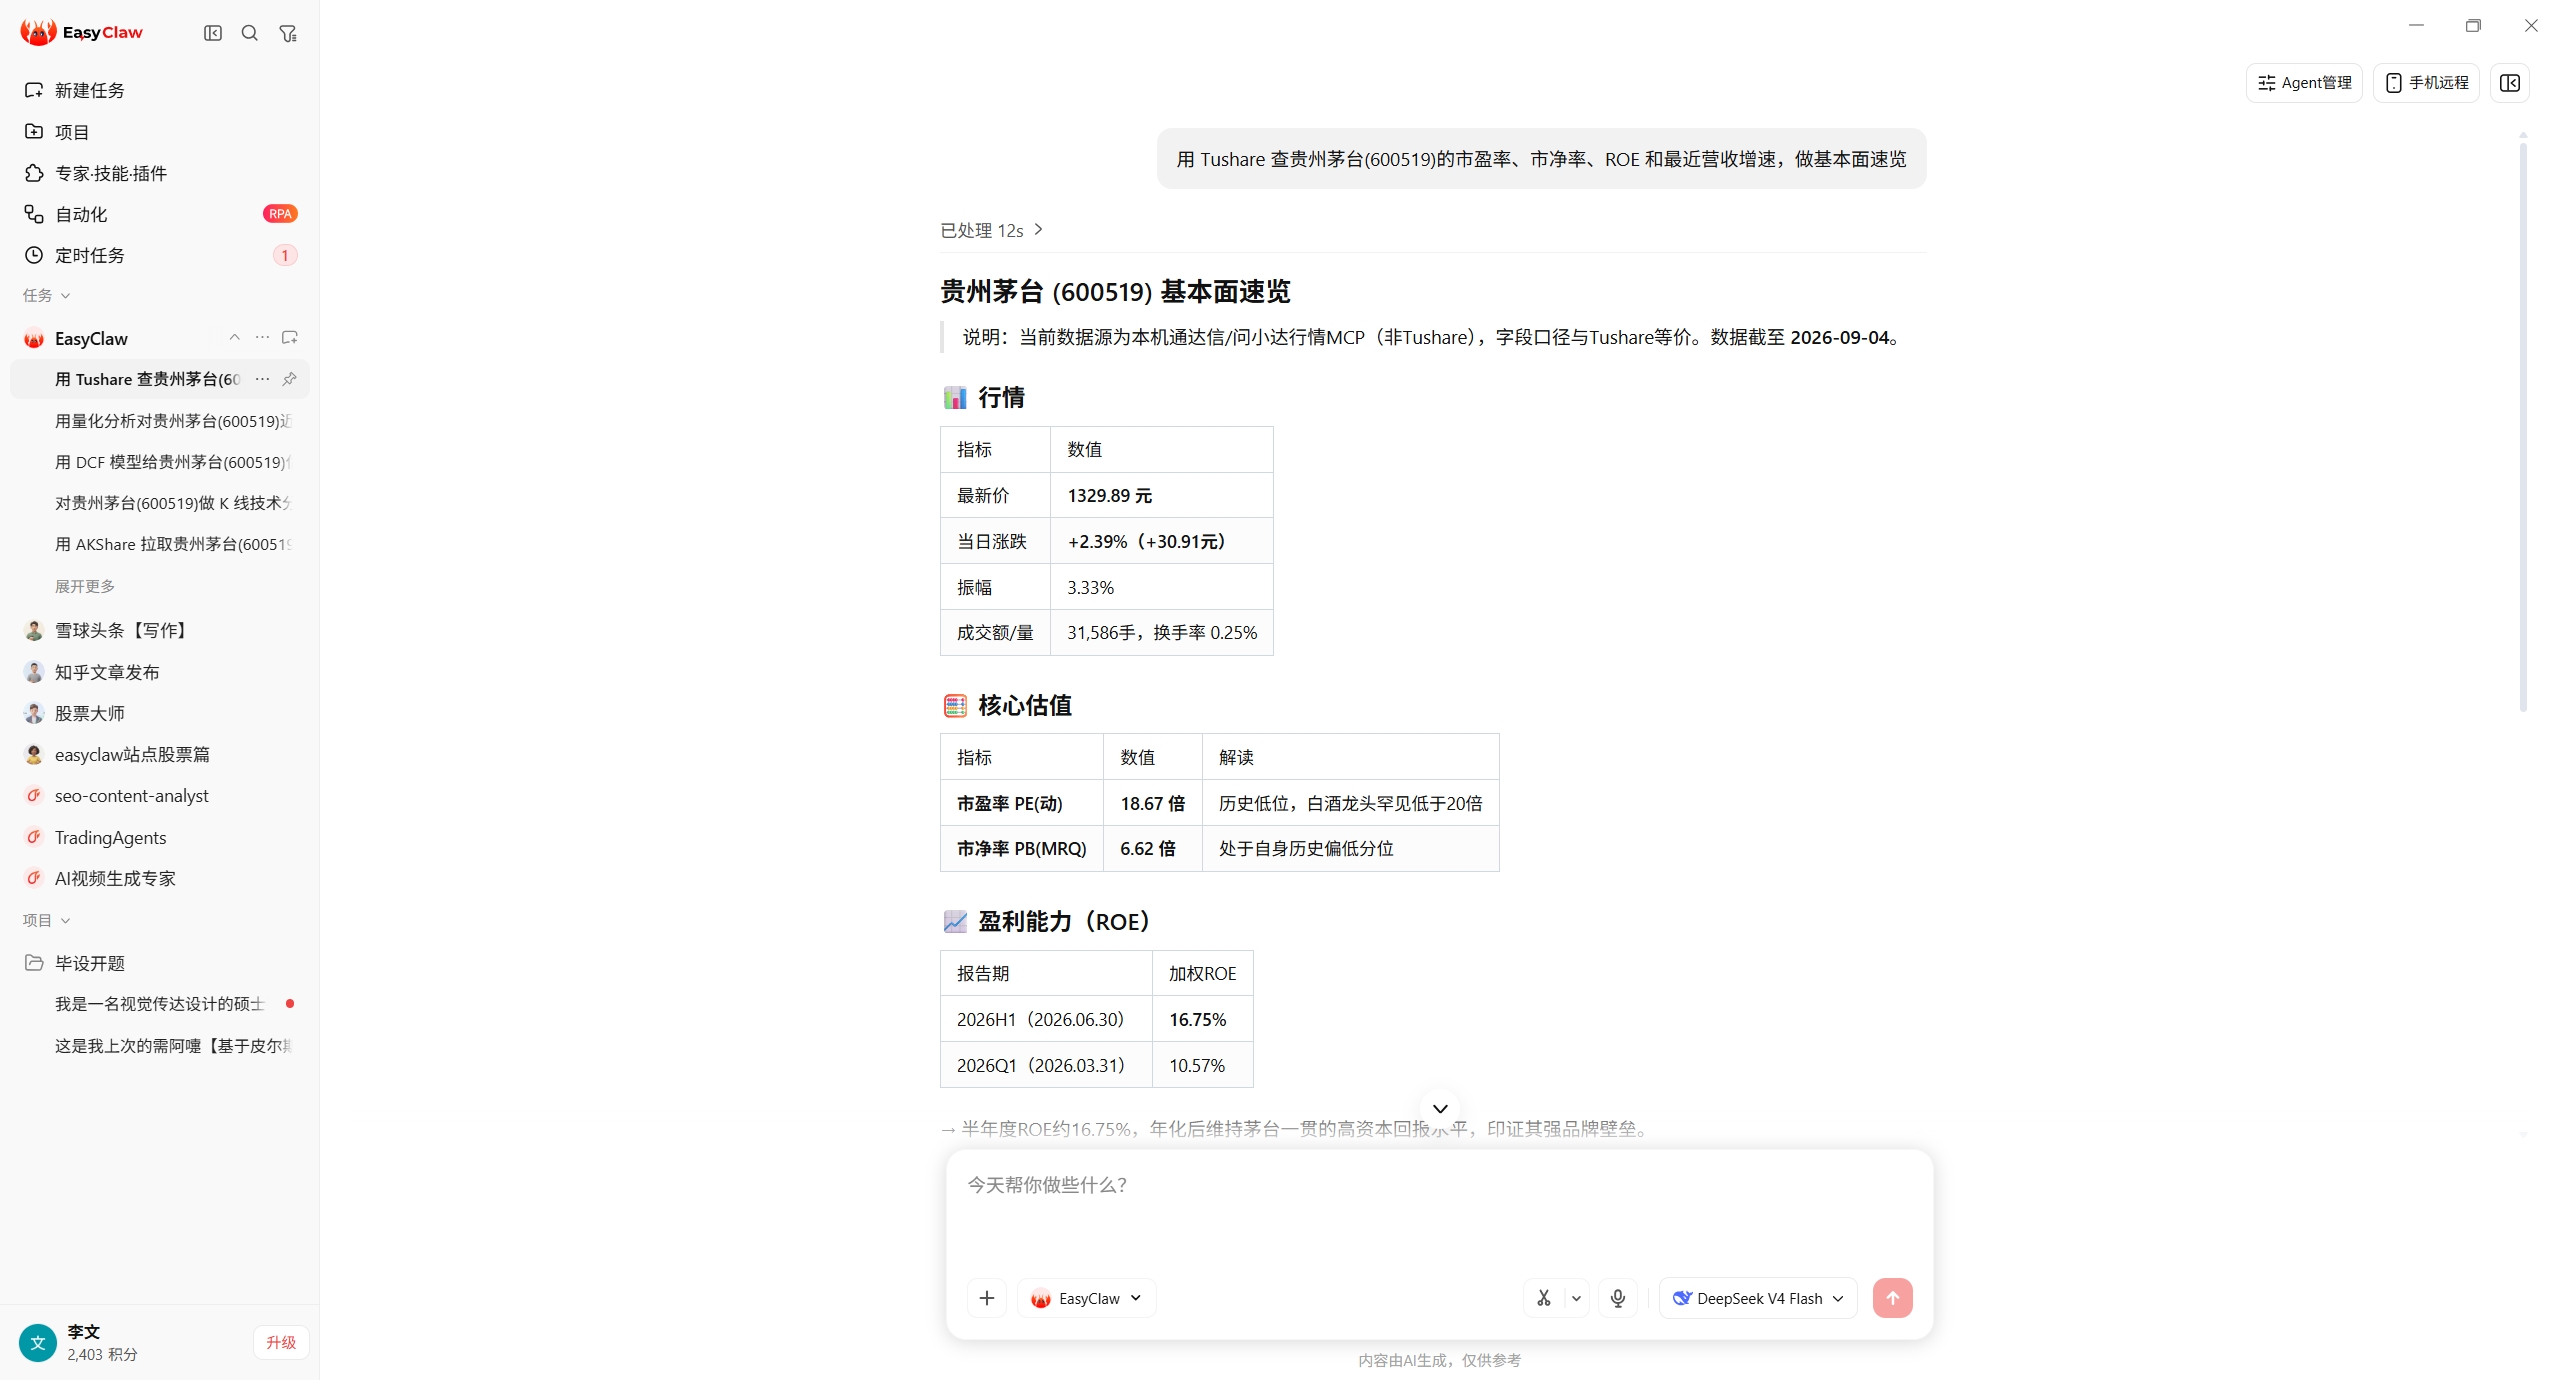Screen dimensions: 2560x1380
Task: Open 专家·技能·插件 menu item
Action: [x=160, y=173]
